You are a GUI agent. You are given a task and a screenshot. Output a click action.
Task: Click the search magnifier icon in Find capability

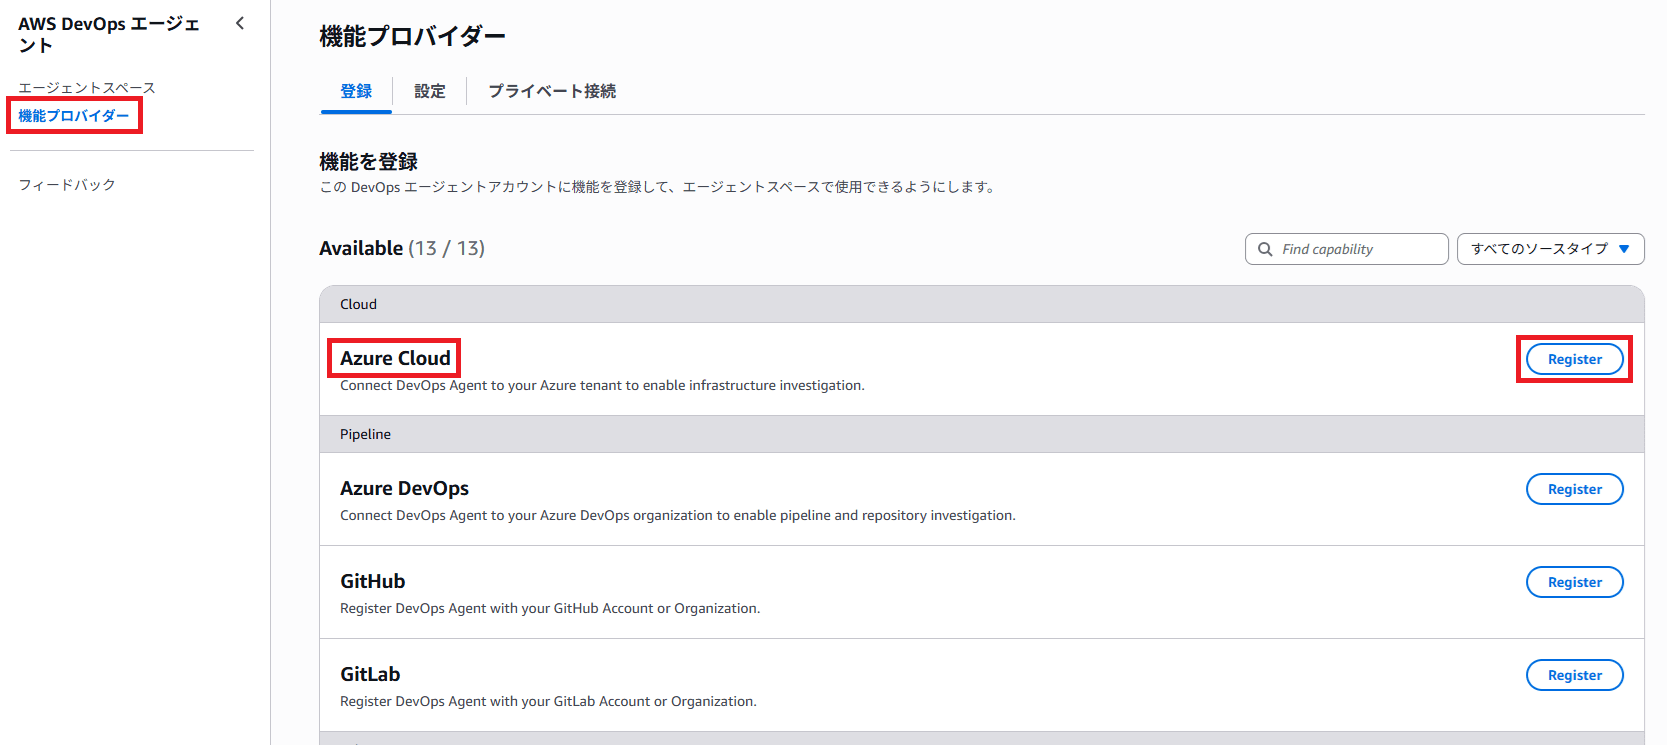1265,249
